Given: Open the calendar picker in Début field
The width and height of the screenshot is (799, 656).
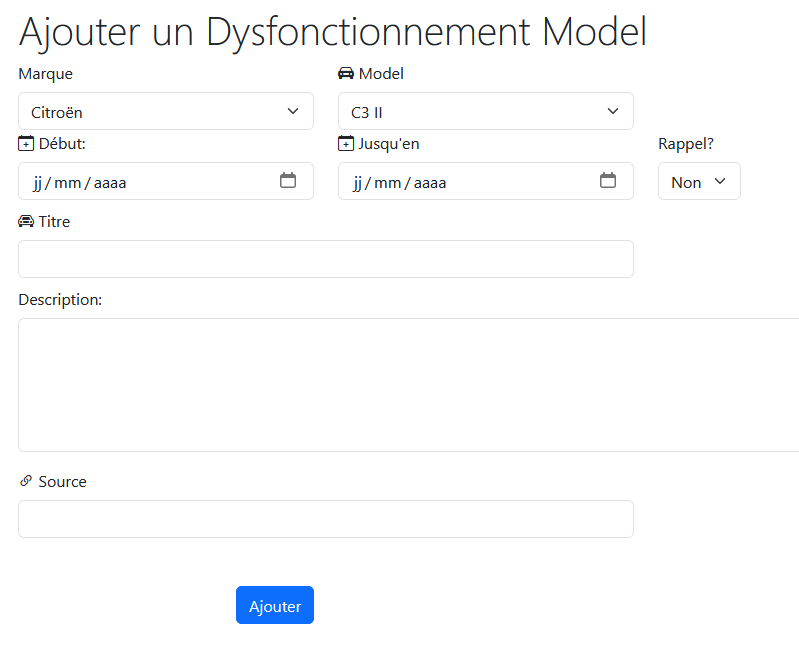Looking at the screenshot, I should tap(288, 181).
